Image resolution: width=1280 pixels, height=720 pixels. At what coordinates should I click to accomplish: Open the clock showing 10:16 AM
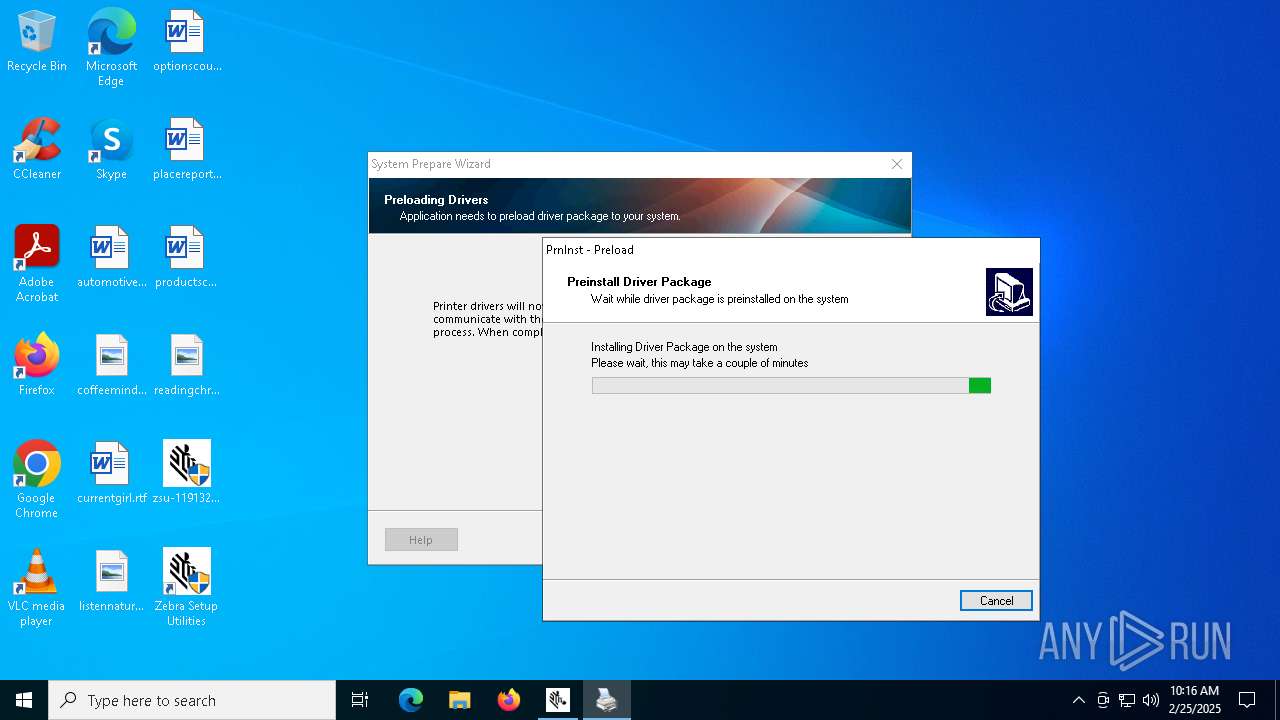(1194, 700)
